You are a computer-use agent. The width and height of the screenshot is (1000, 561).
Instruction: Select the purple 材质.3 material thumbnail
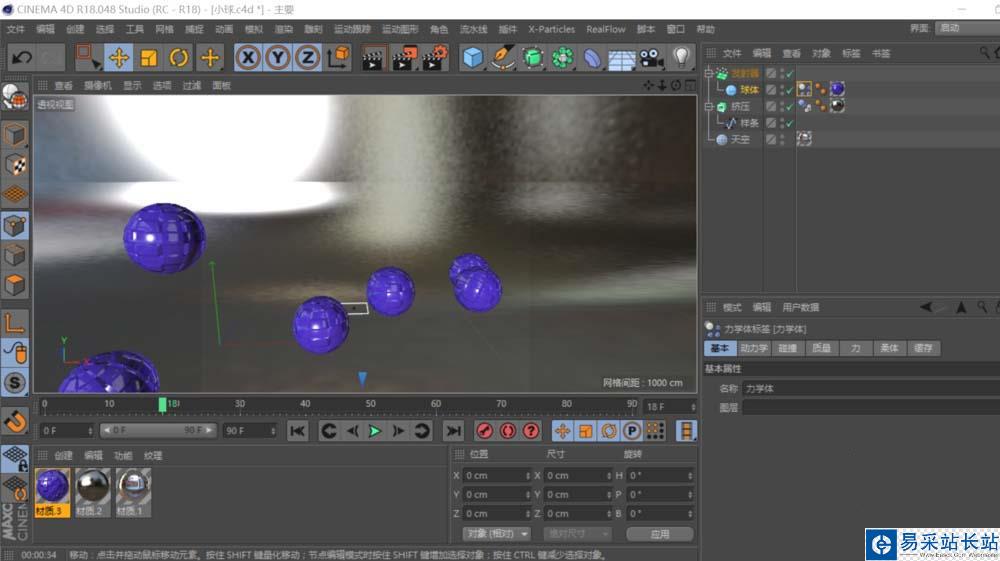[x=52, y=487]
